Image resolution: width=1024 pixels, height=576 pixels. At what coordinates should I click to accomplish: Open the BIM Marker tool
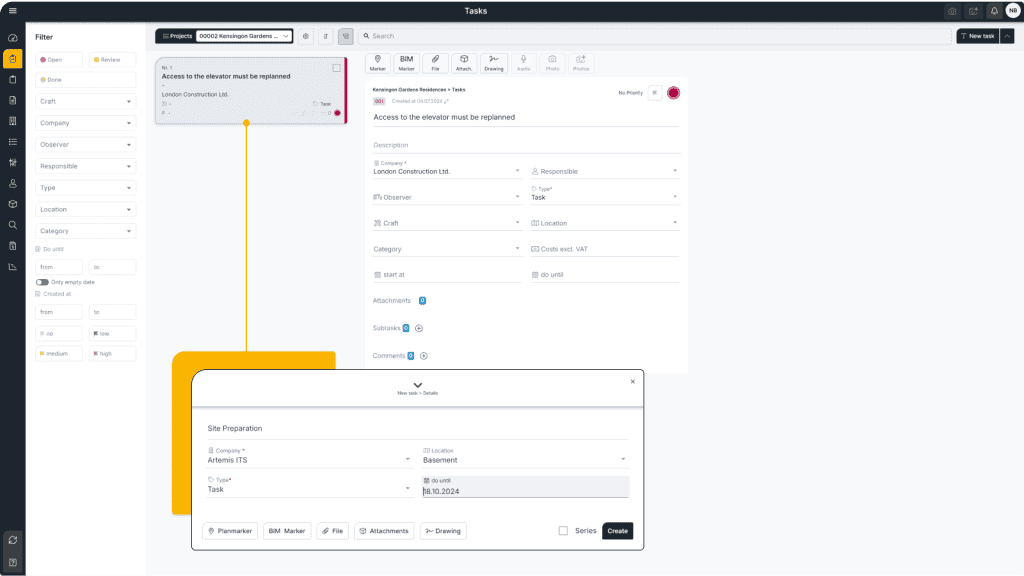coord(406,63)
